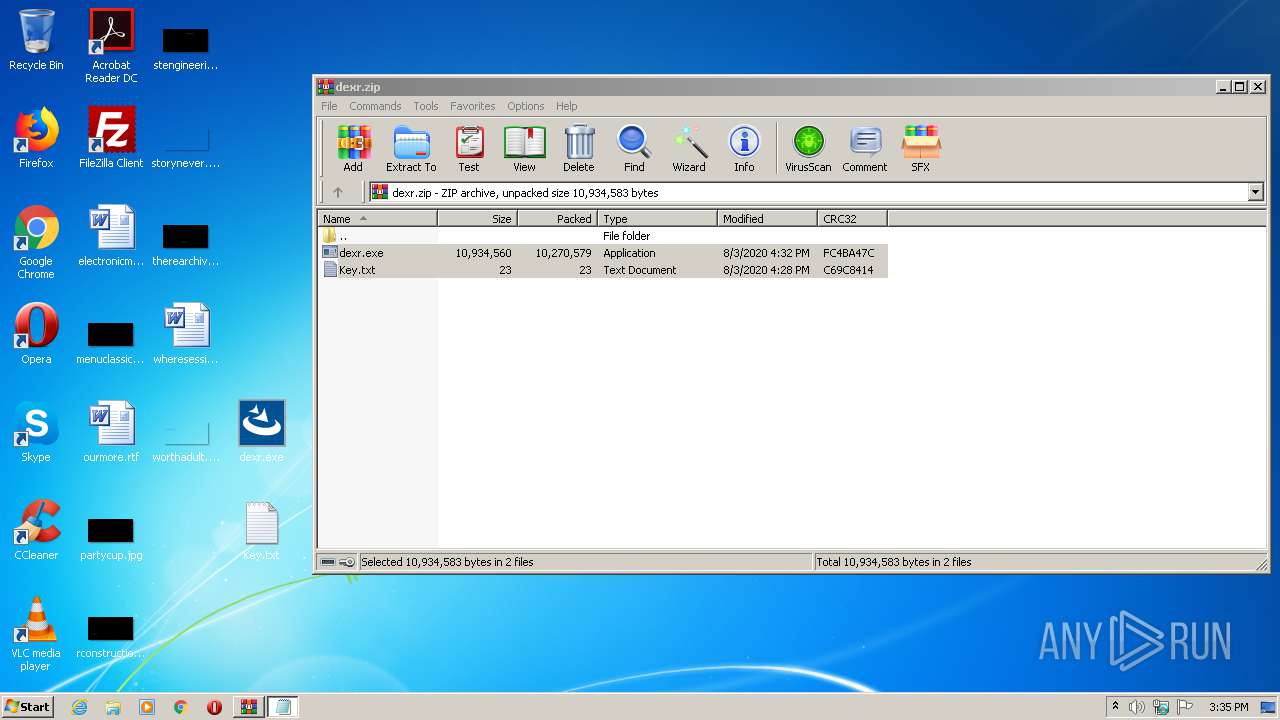The image size is (1280, 720).
Task: Sort by the Modified column header
Action: 767,219
